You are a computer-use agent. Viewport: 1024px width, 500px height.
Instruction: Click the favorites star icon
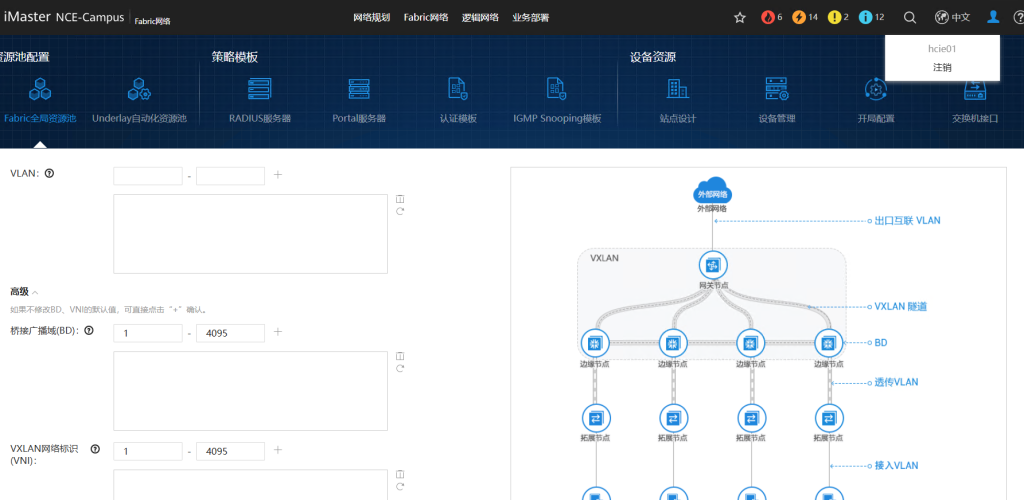(740, 17)
